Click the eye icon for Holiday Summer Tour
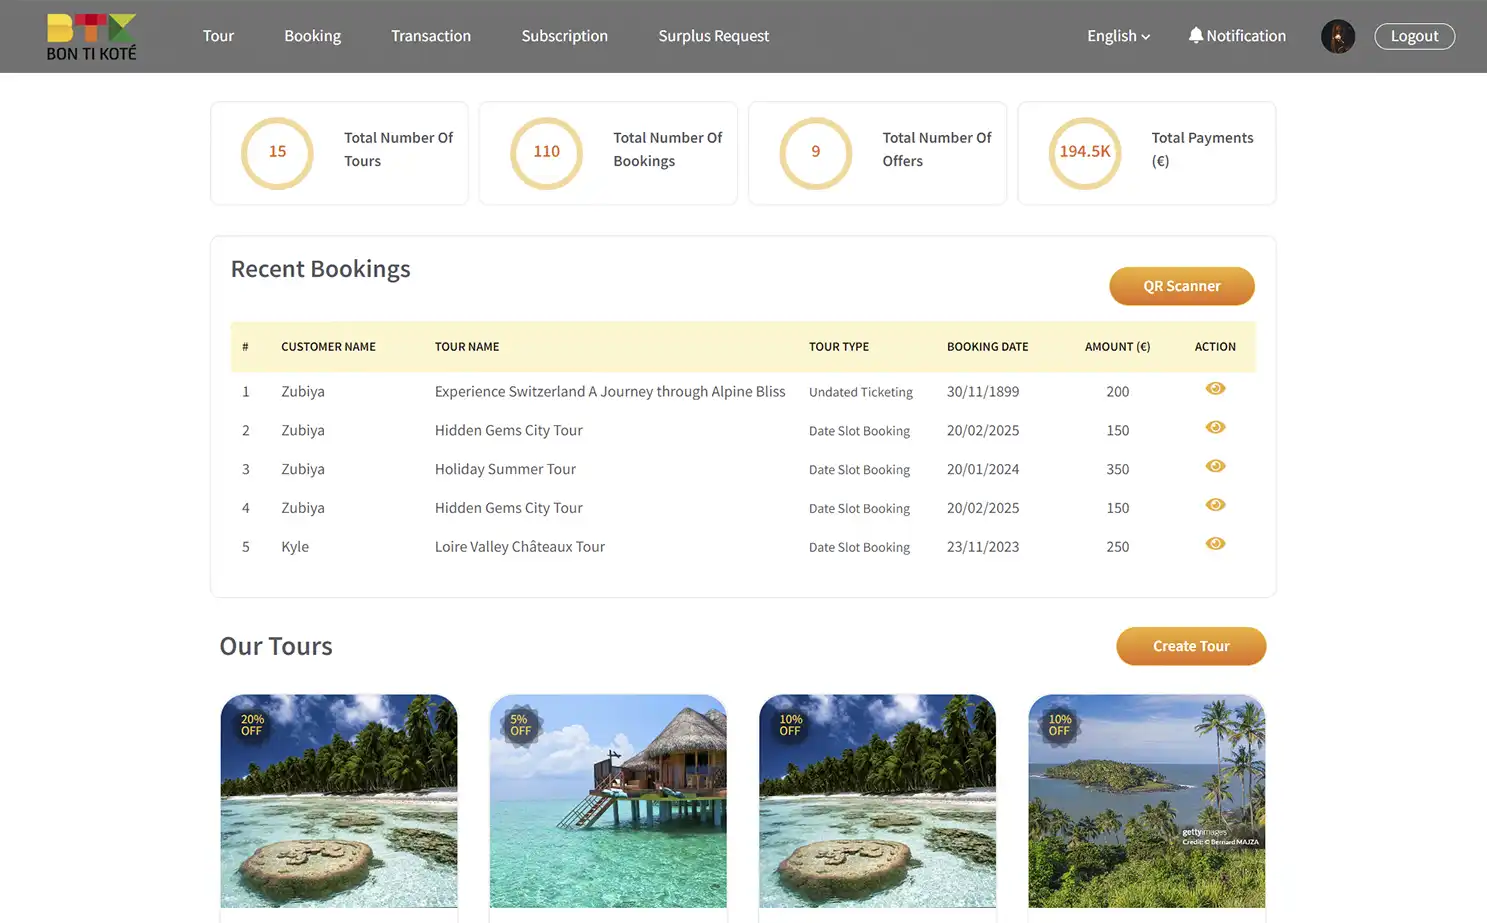 pos(1215,466)
